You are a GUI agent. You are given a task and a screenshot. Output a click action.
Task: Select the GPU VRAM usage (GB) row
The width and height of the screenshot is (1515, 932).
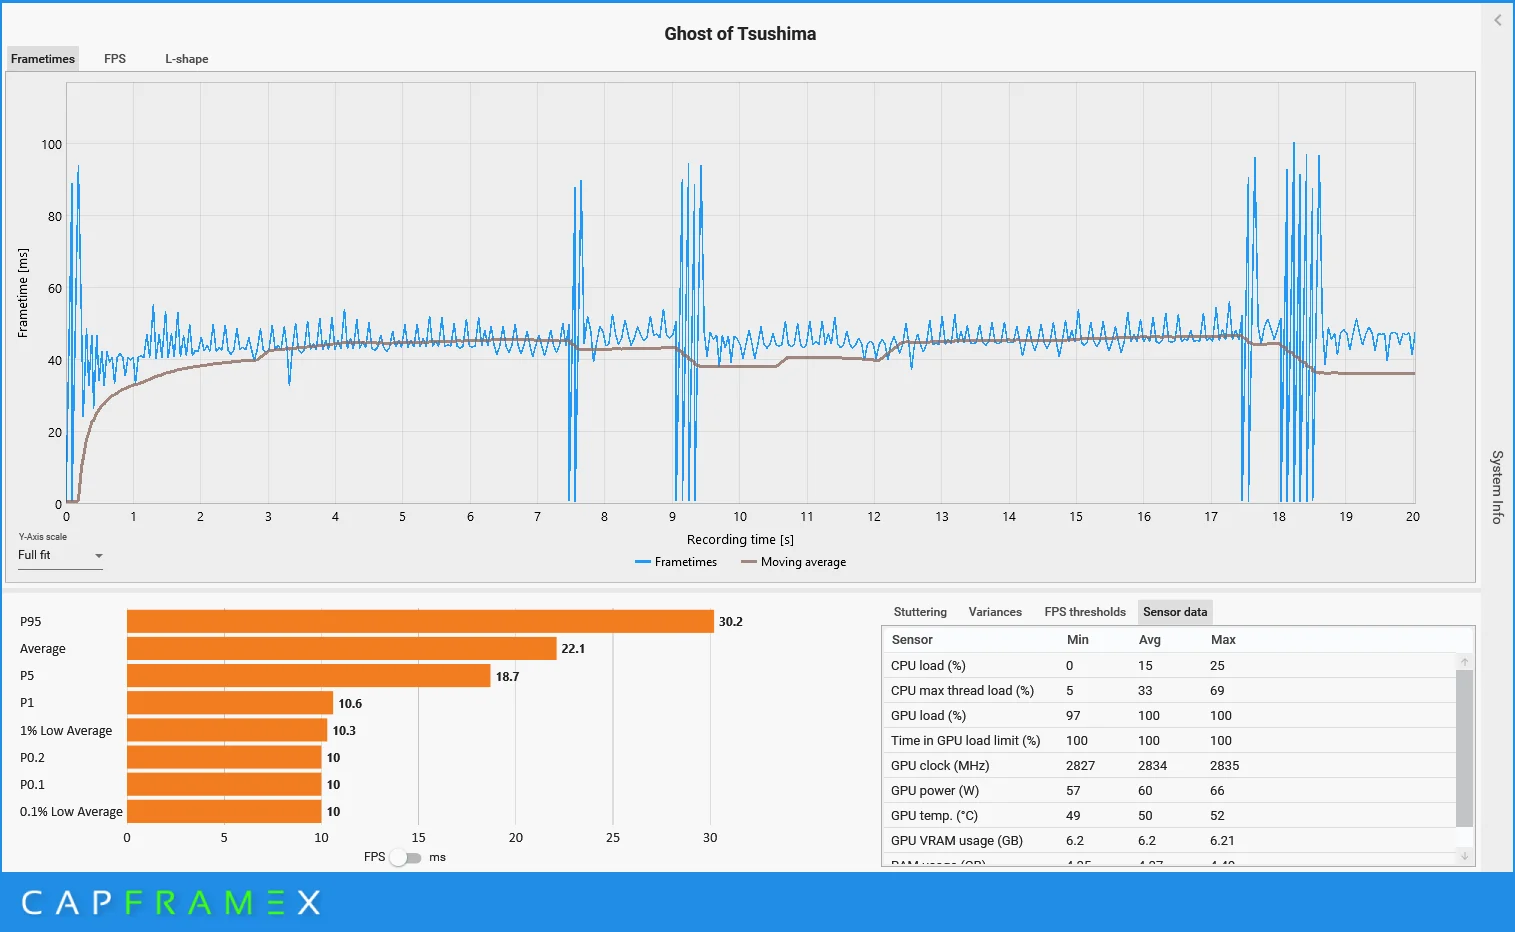(1168, 841)
